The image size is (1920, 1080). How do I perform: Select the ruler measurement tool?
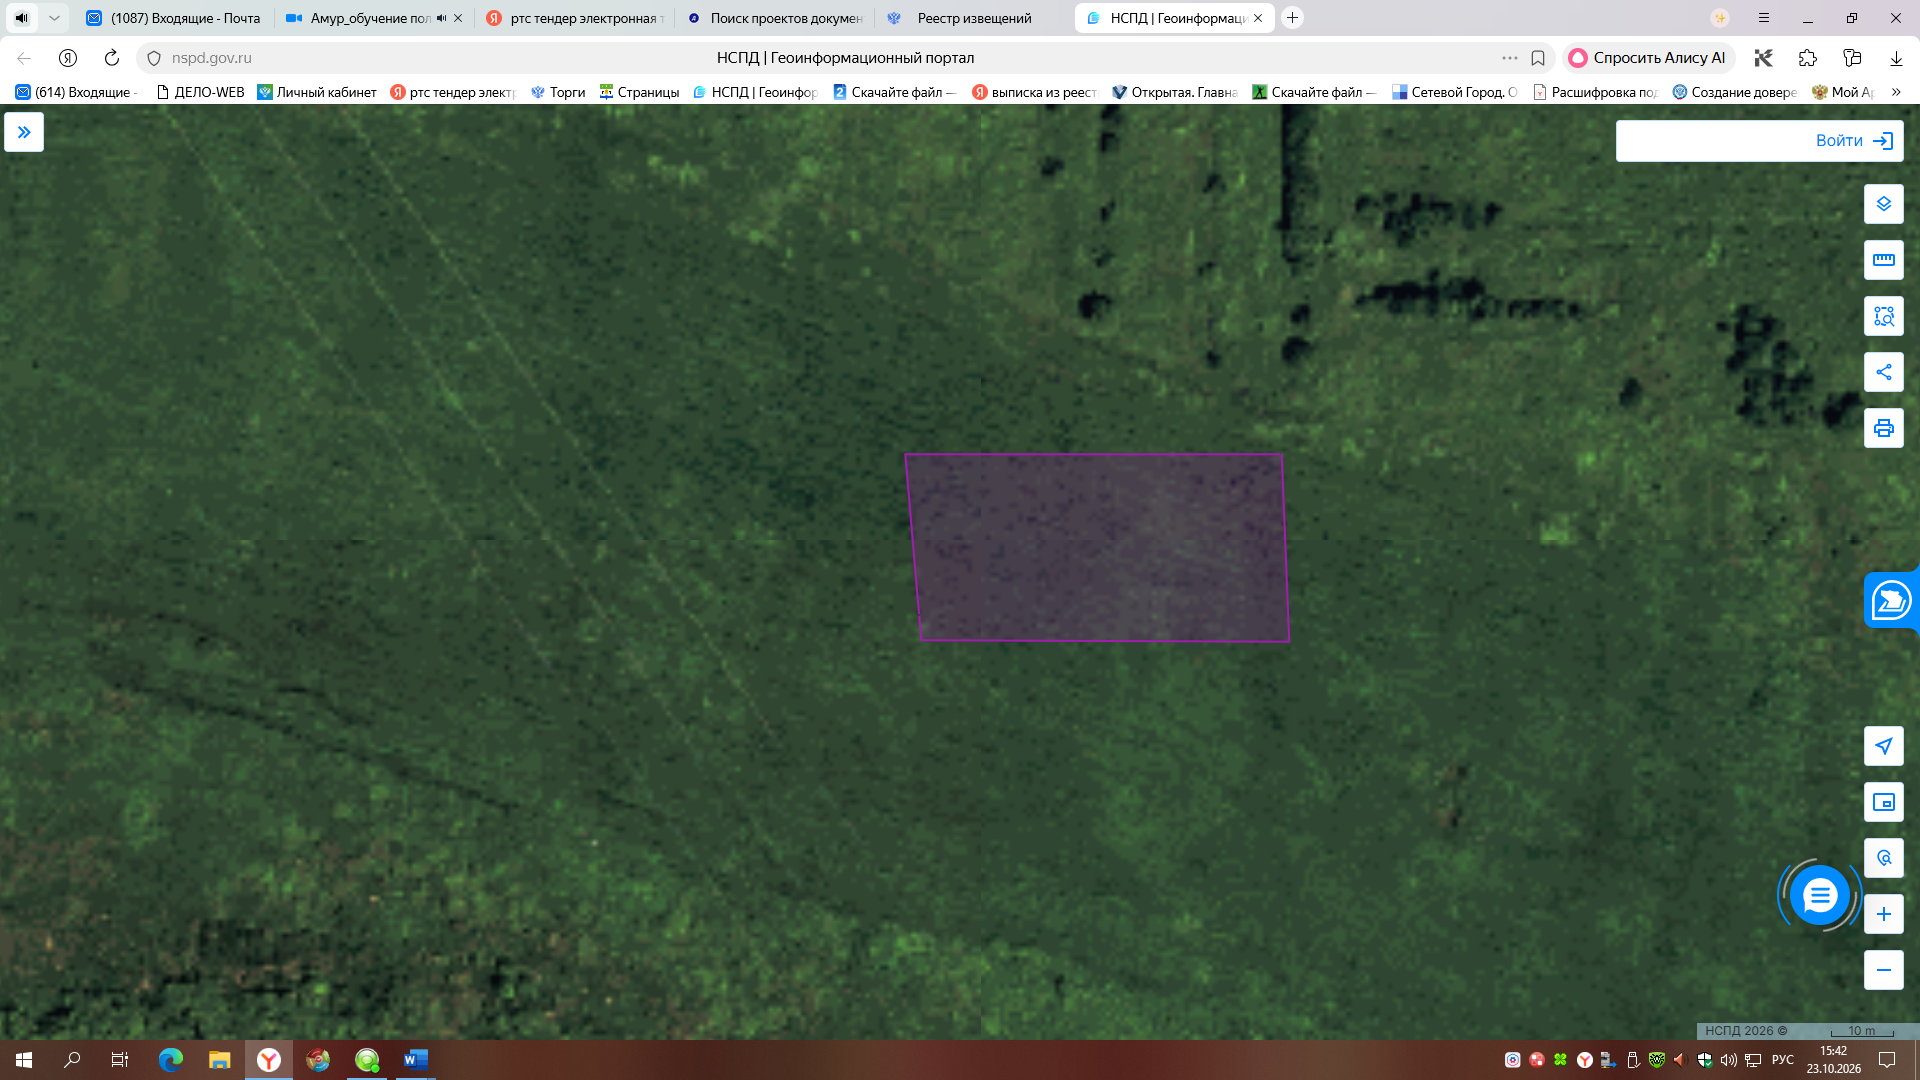1883,260
